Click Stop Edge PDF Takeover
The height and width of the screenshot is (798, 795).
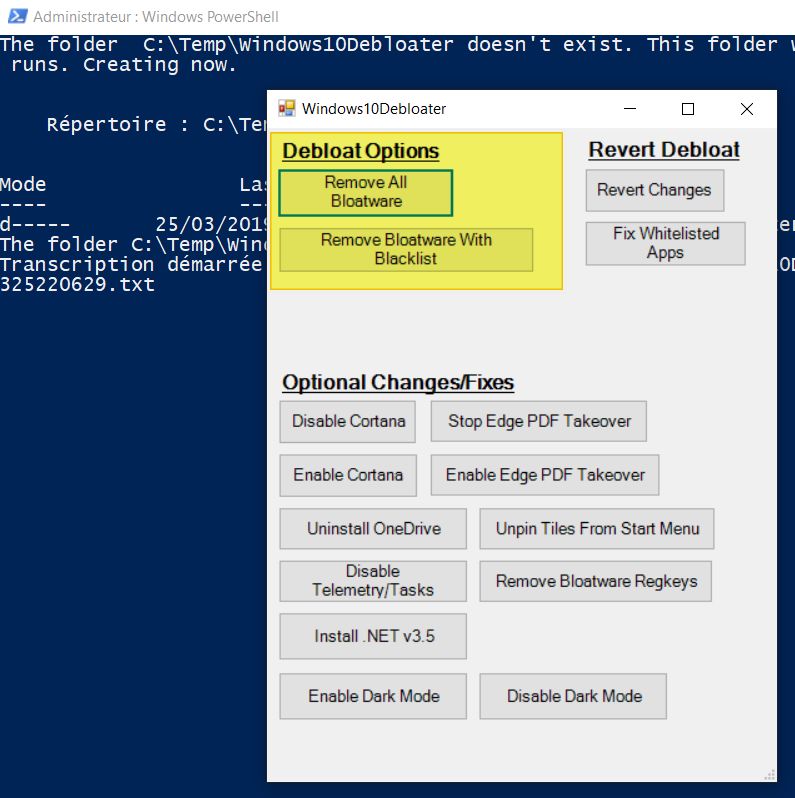pos(539,421)
